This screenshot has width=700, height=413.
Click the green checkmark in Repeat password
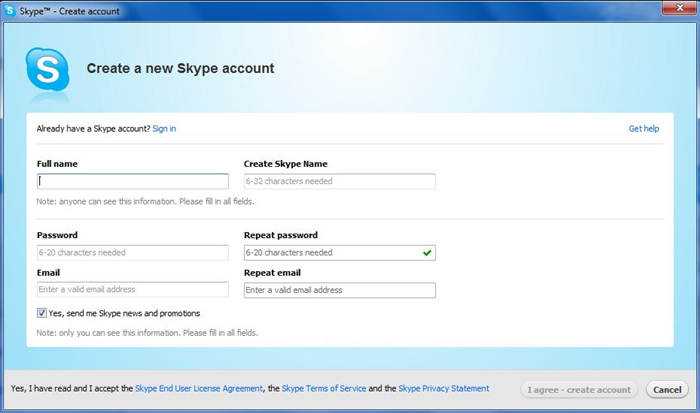point(427,253)
